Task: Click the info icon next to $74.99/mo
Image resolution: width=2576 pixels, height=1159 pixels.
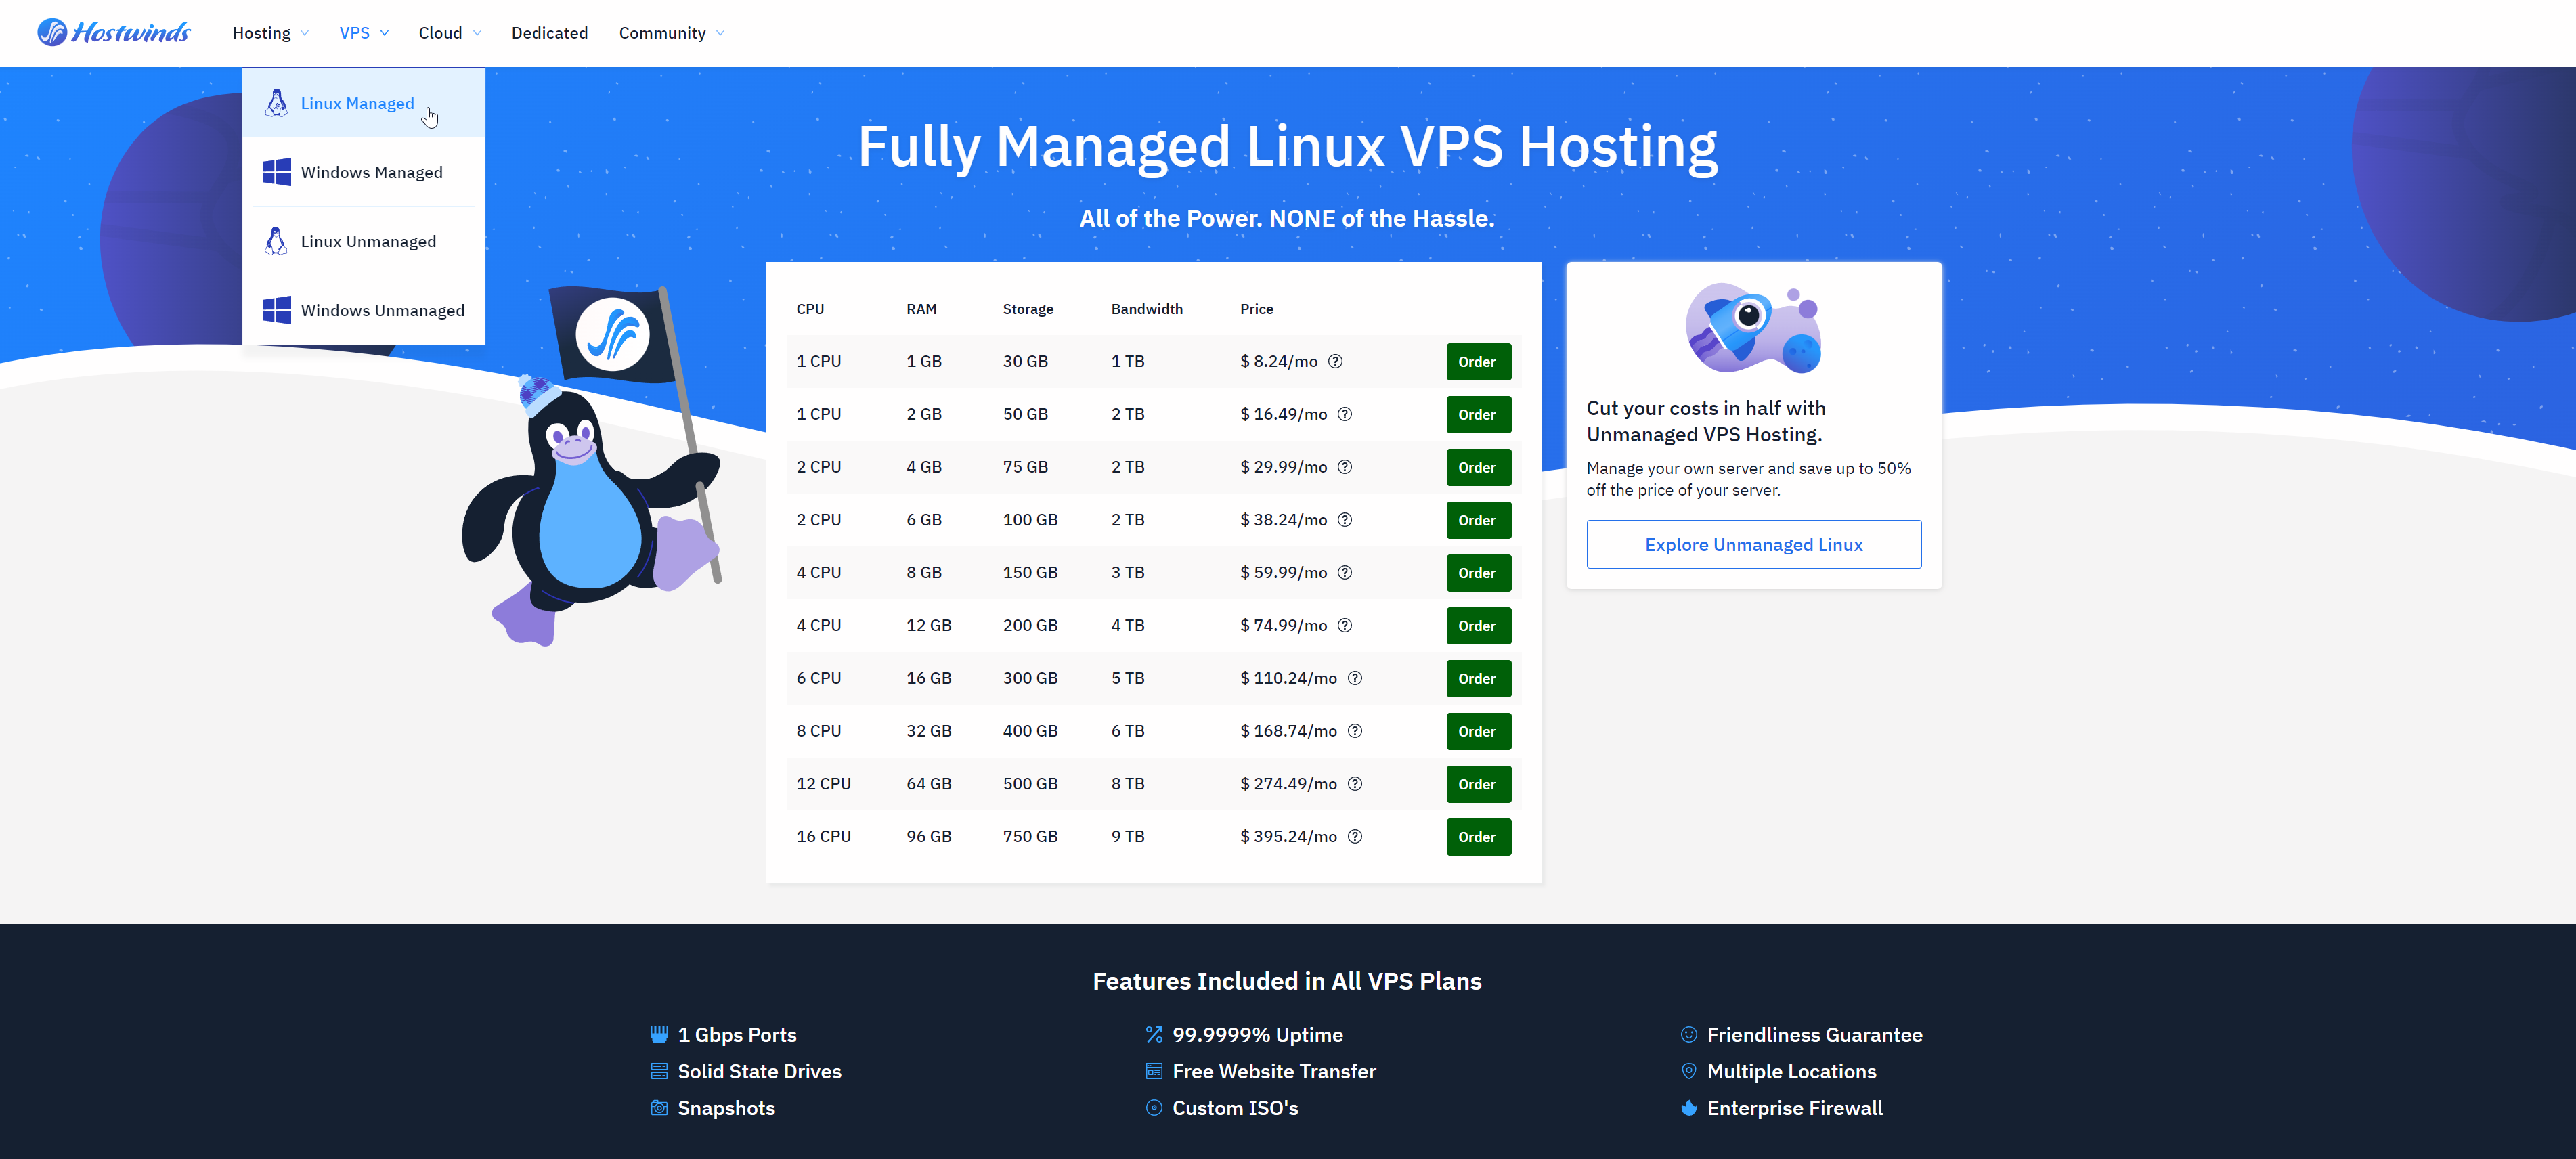Action: click(1345, 625)
